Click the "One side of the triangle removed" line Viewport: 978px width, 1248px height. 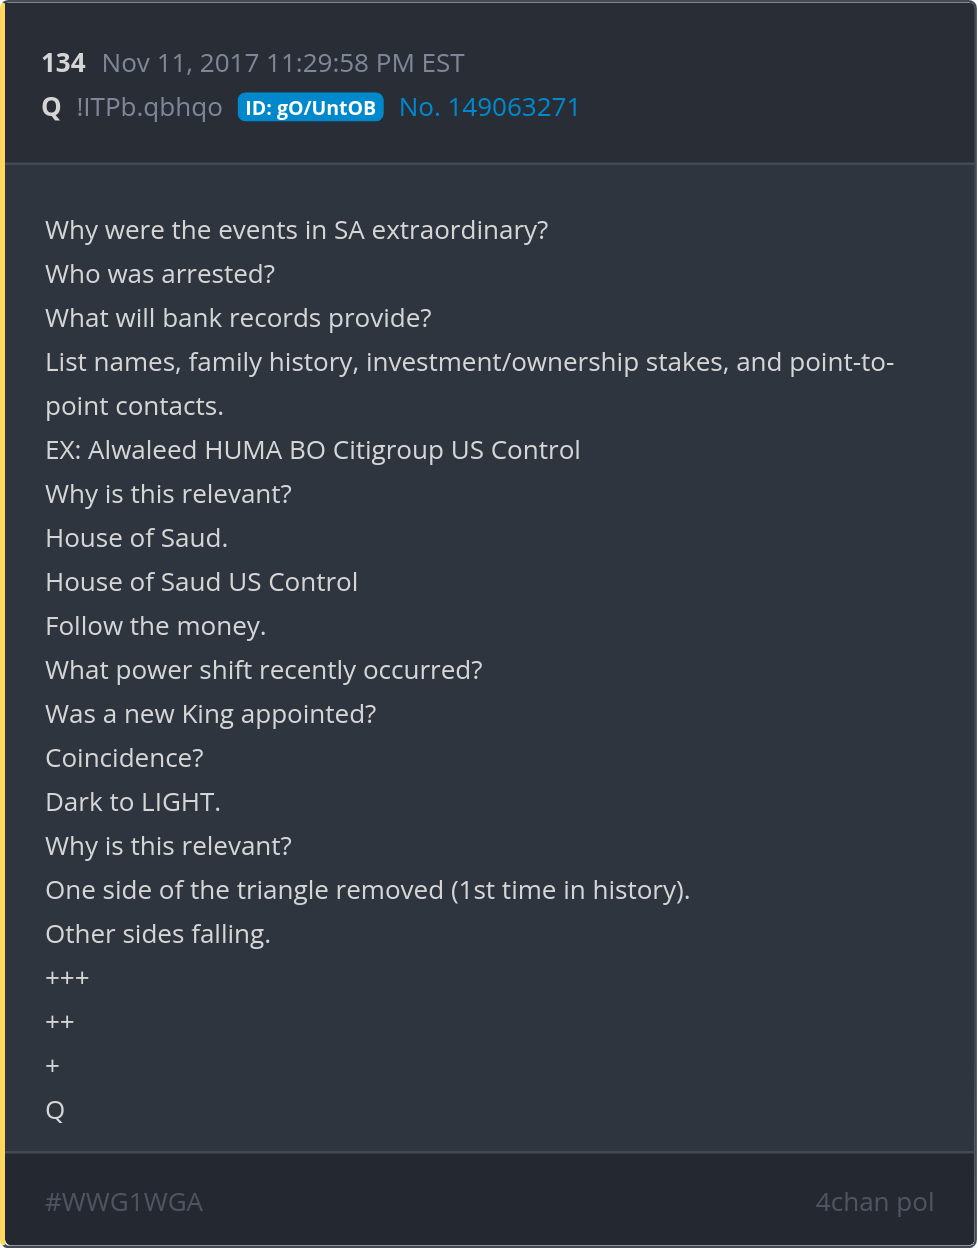[367, 890]
